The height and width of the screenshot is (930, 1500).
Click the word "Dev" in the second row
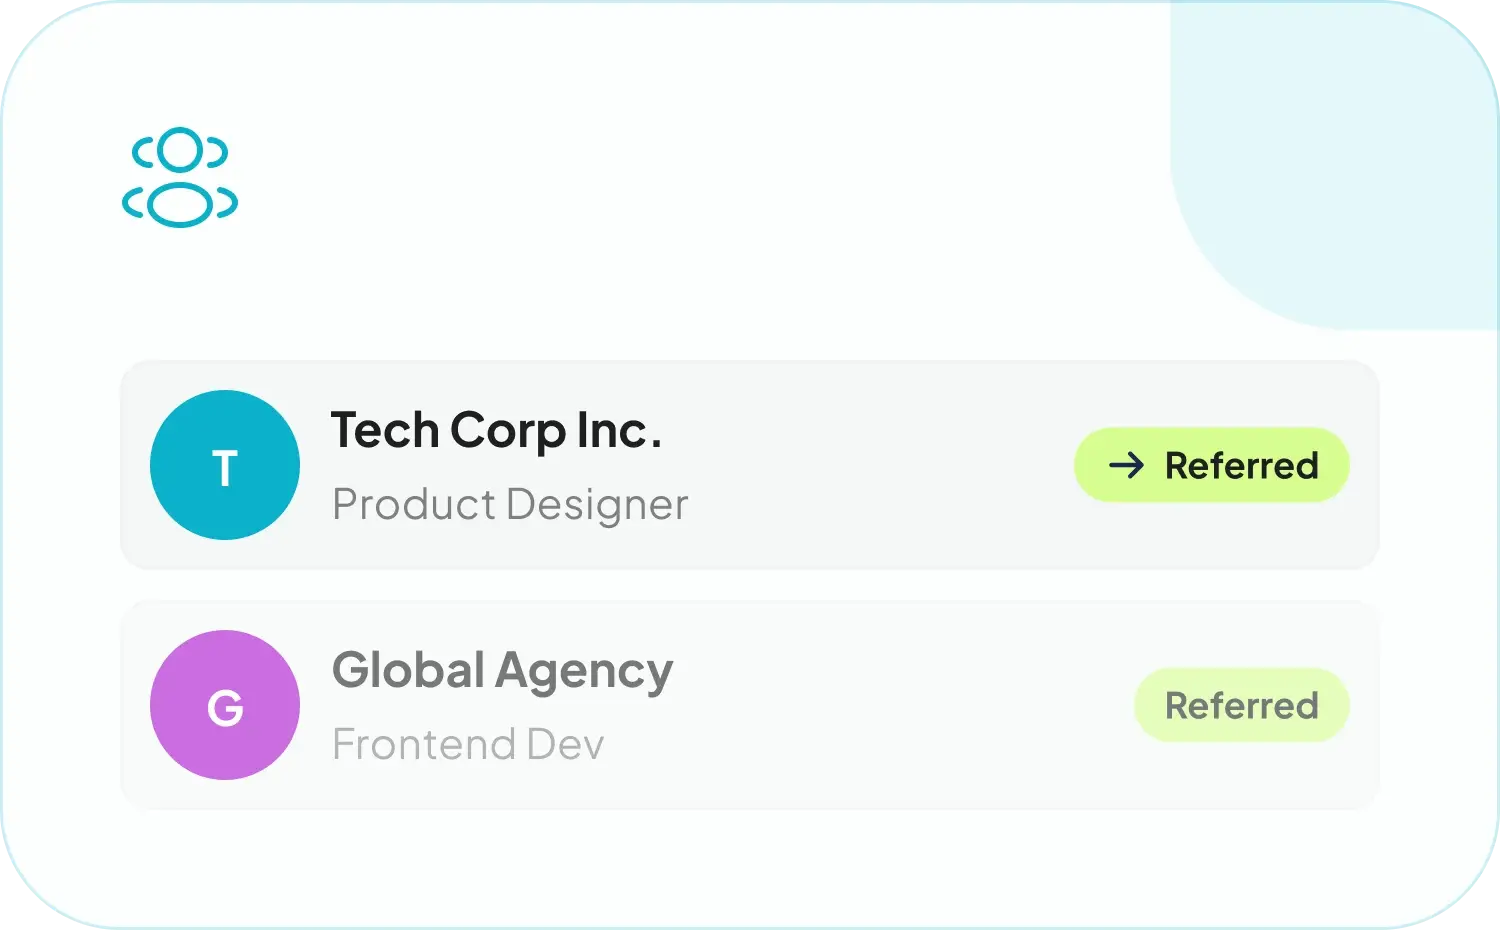(x=565, y=744)
